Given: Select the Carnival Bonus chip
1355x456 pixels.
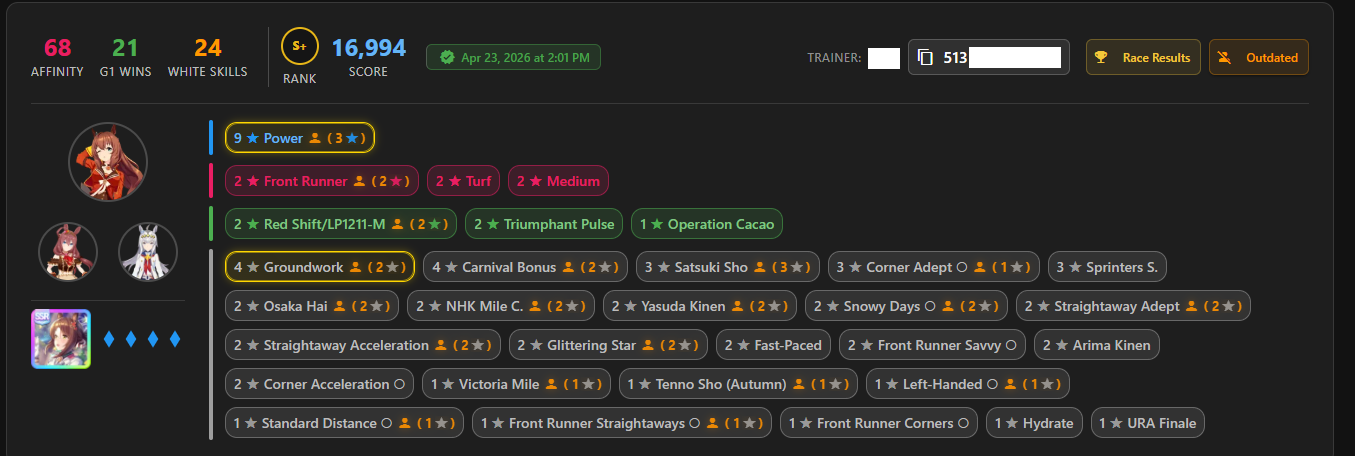Looking at the screenshot, I should click(x=525, y=267).
